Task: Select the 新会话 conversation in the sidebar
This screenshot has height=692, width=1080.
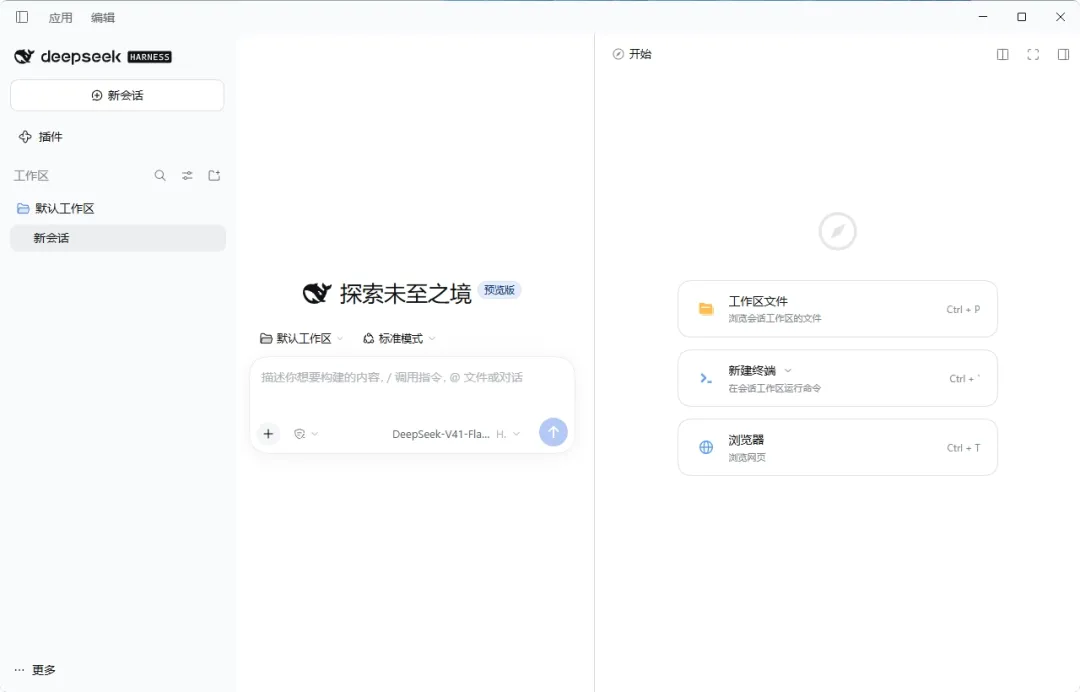Action: tap(118, 238)
